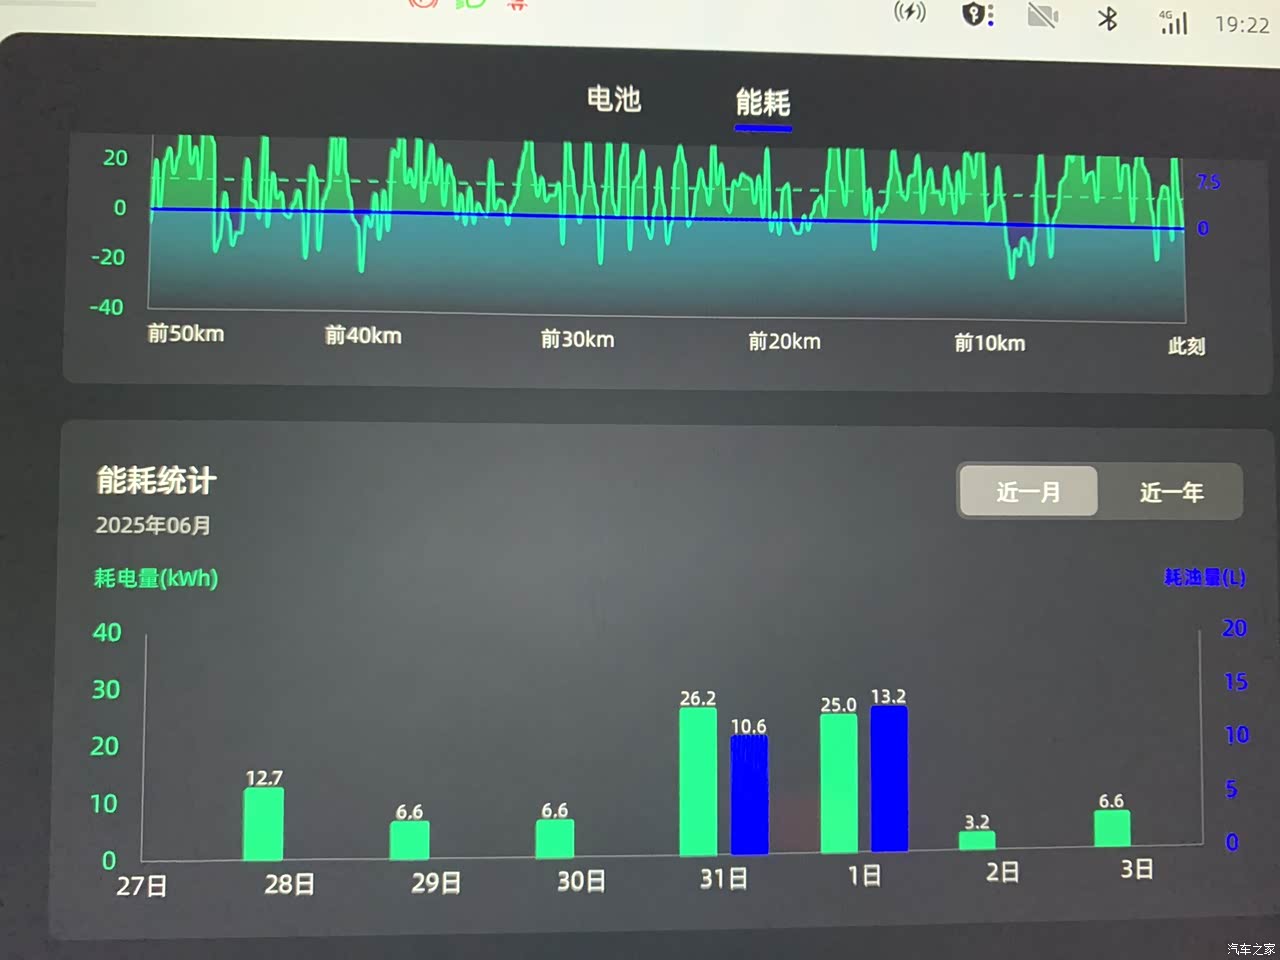Select the 近一月 view option
This screenshot has width=1280, height=960.
[x=1028, y=491]
